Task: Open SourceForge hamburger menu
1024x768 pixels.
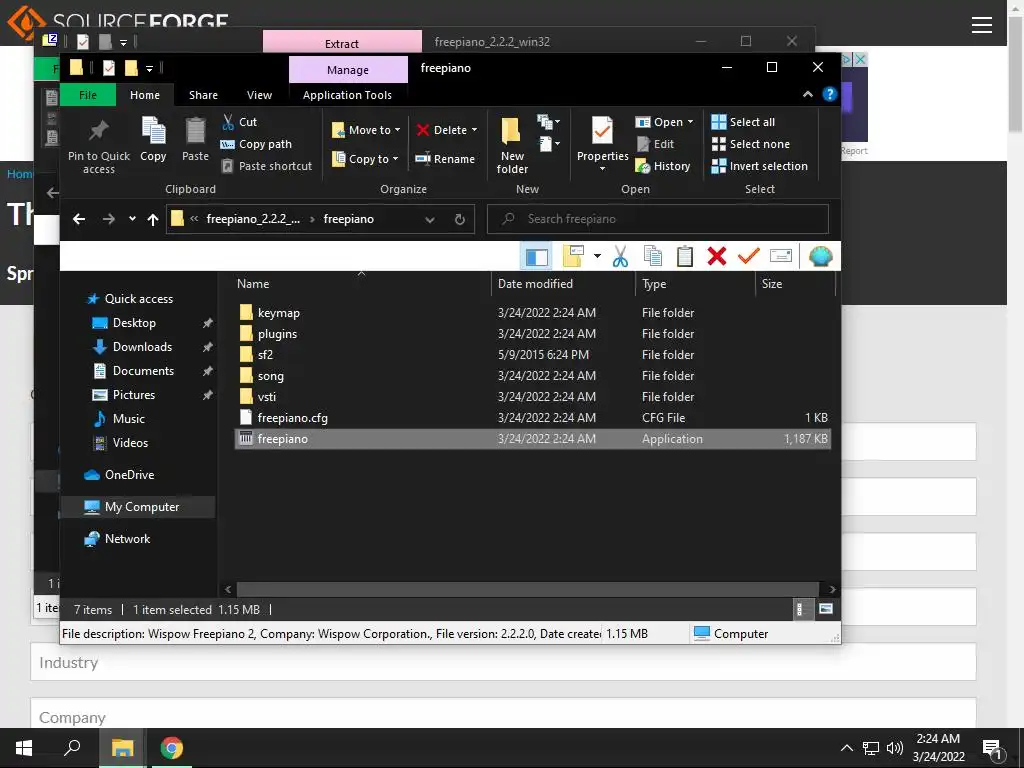Action: pos(982,25)
